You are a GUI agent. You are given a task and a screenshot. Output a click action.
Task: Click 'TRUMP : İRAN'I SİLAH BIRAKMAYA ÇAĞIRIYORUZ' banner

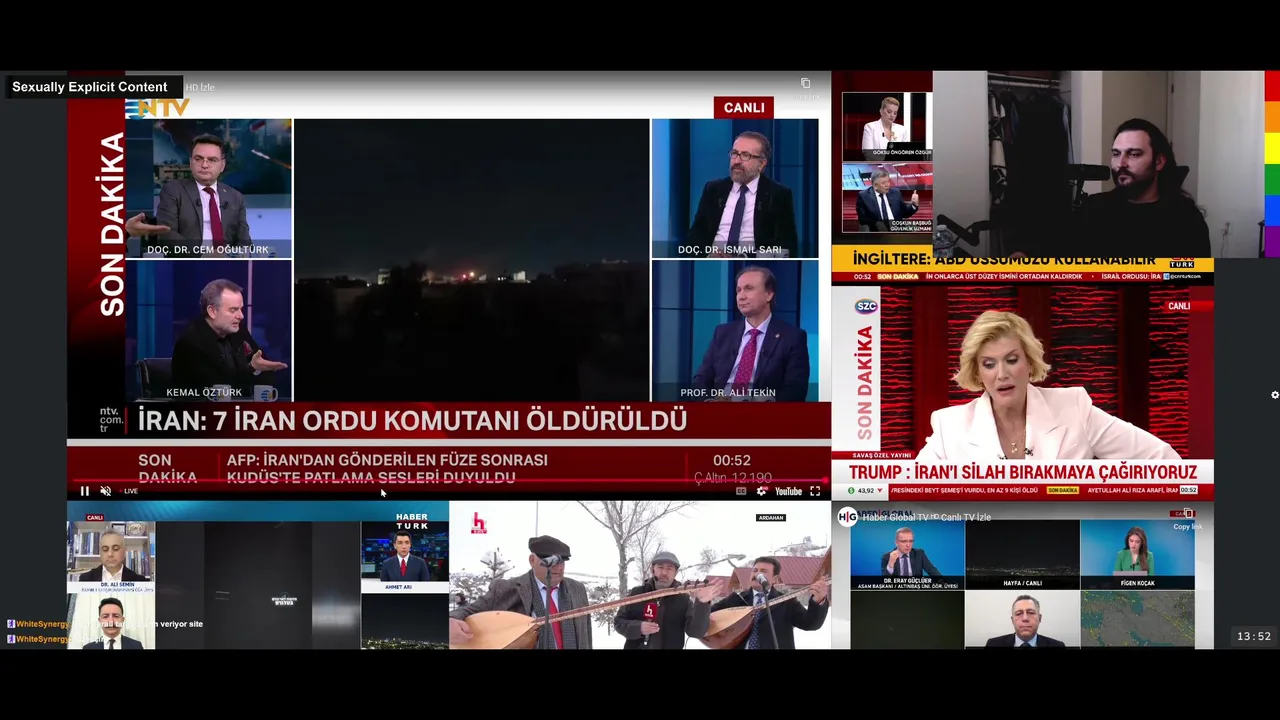[1023, 472]
